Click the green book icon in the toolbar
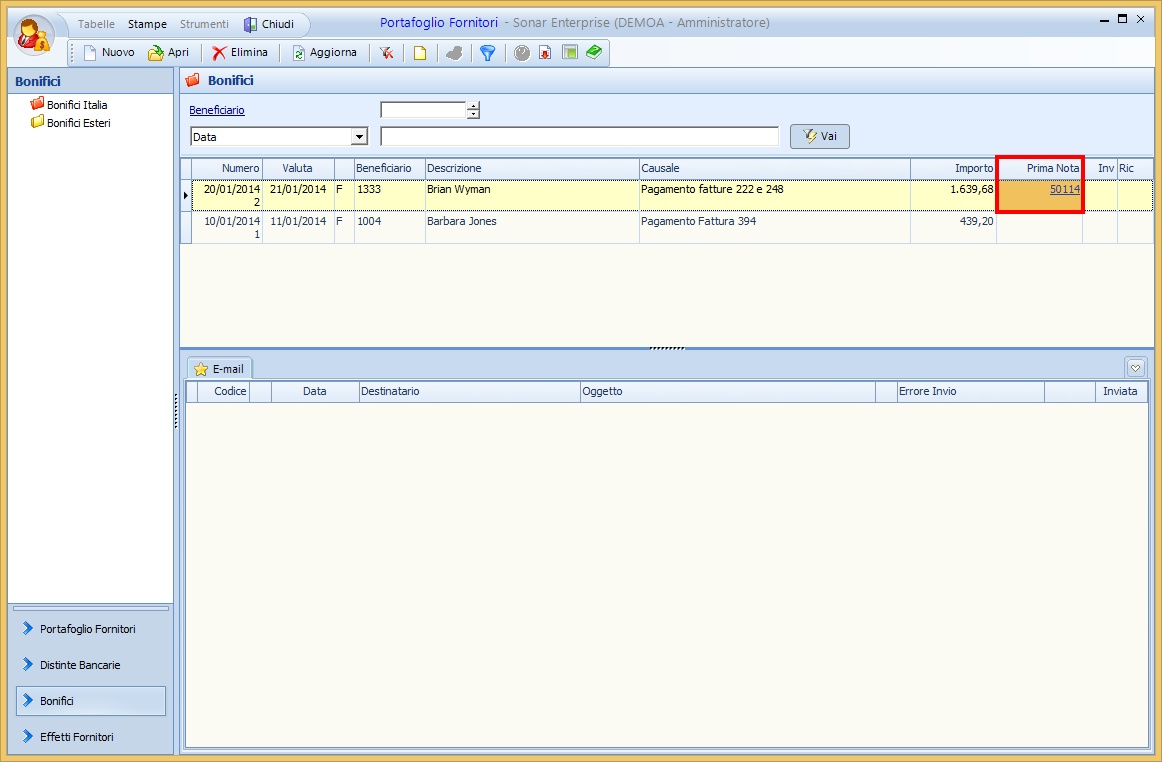 point(594,52)
